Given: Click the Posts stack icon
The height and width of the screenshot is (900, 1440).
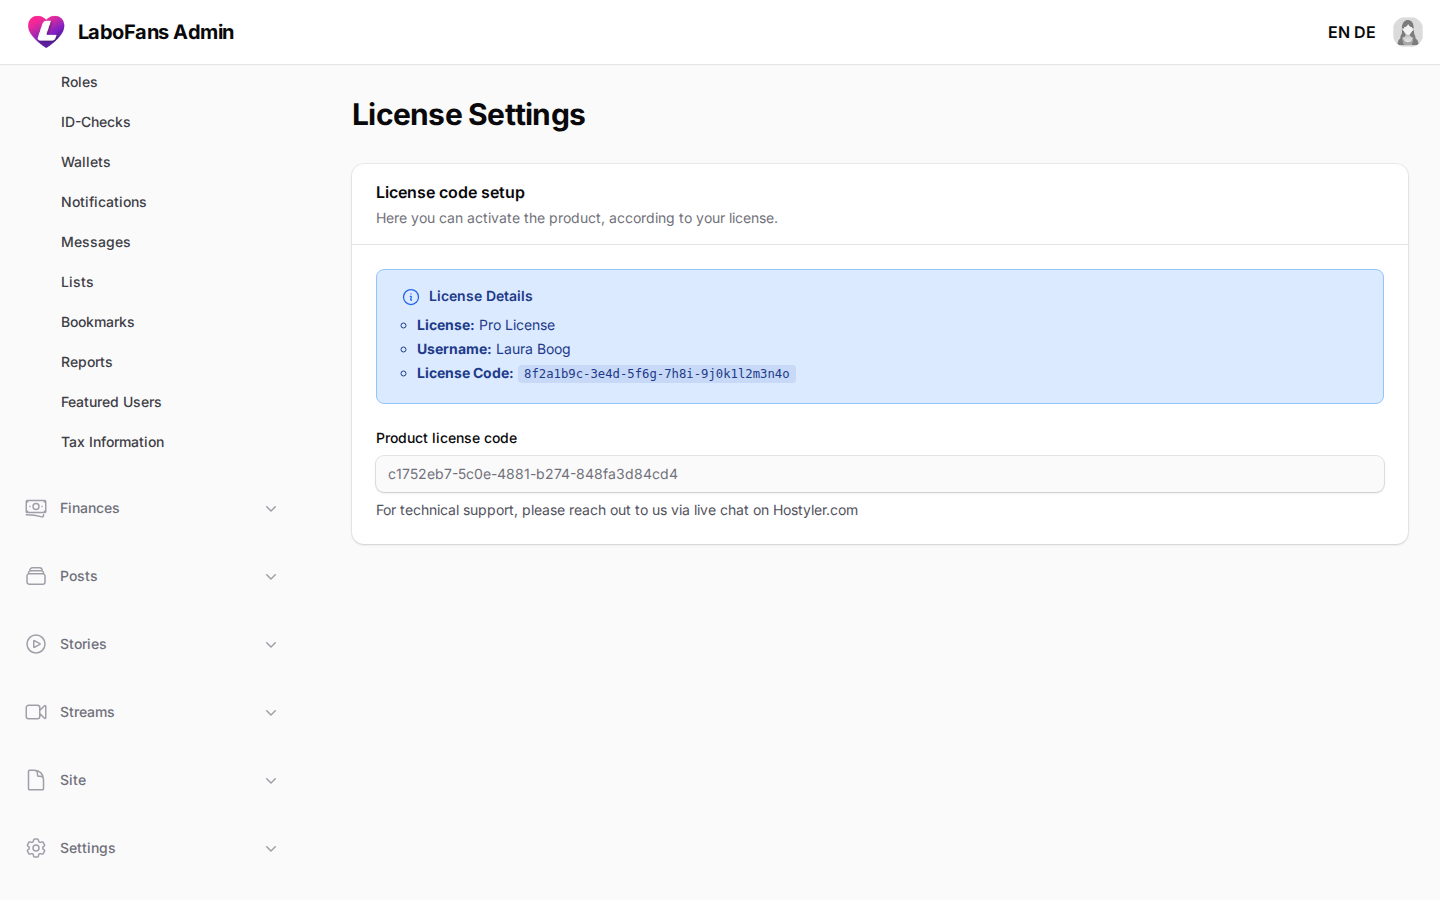Looking at the screenshot, I should (x=36, y=576).
